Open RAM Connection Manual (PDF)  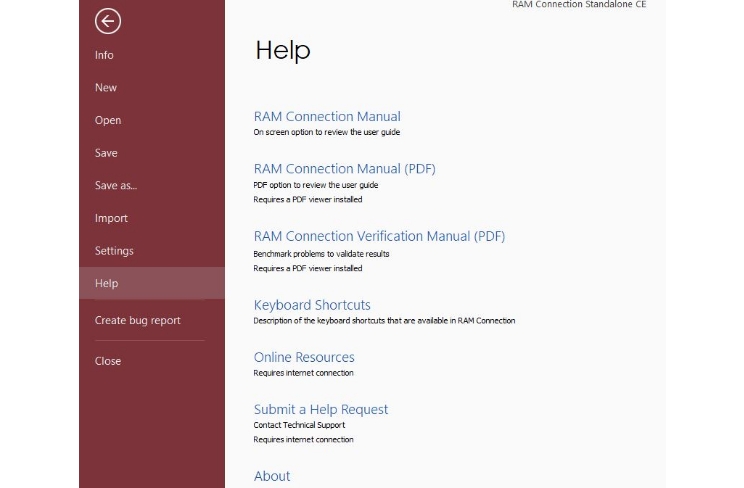pyautogui.click(x=344, y=169)
